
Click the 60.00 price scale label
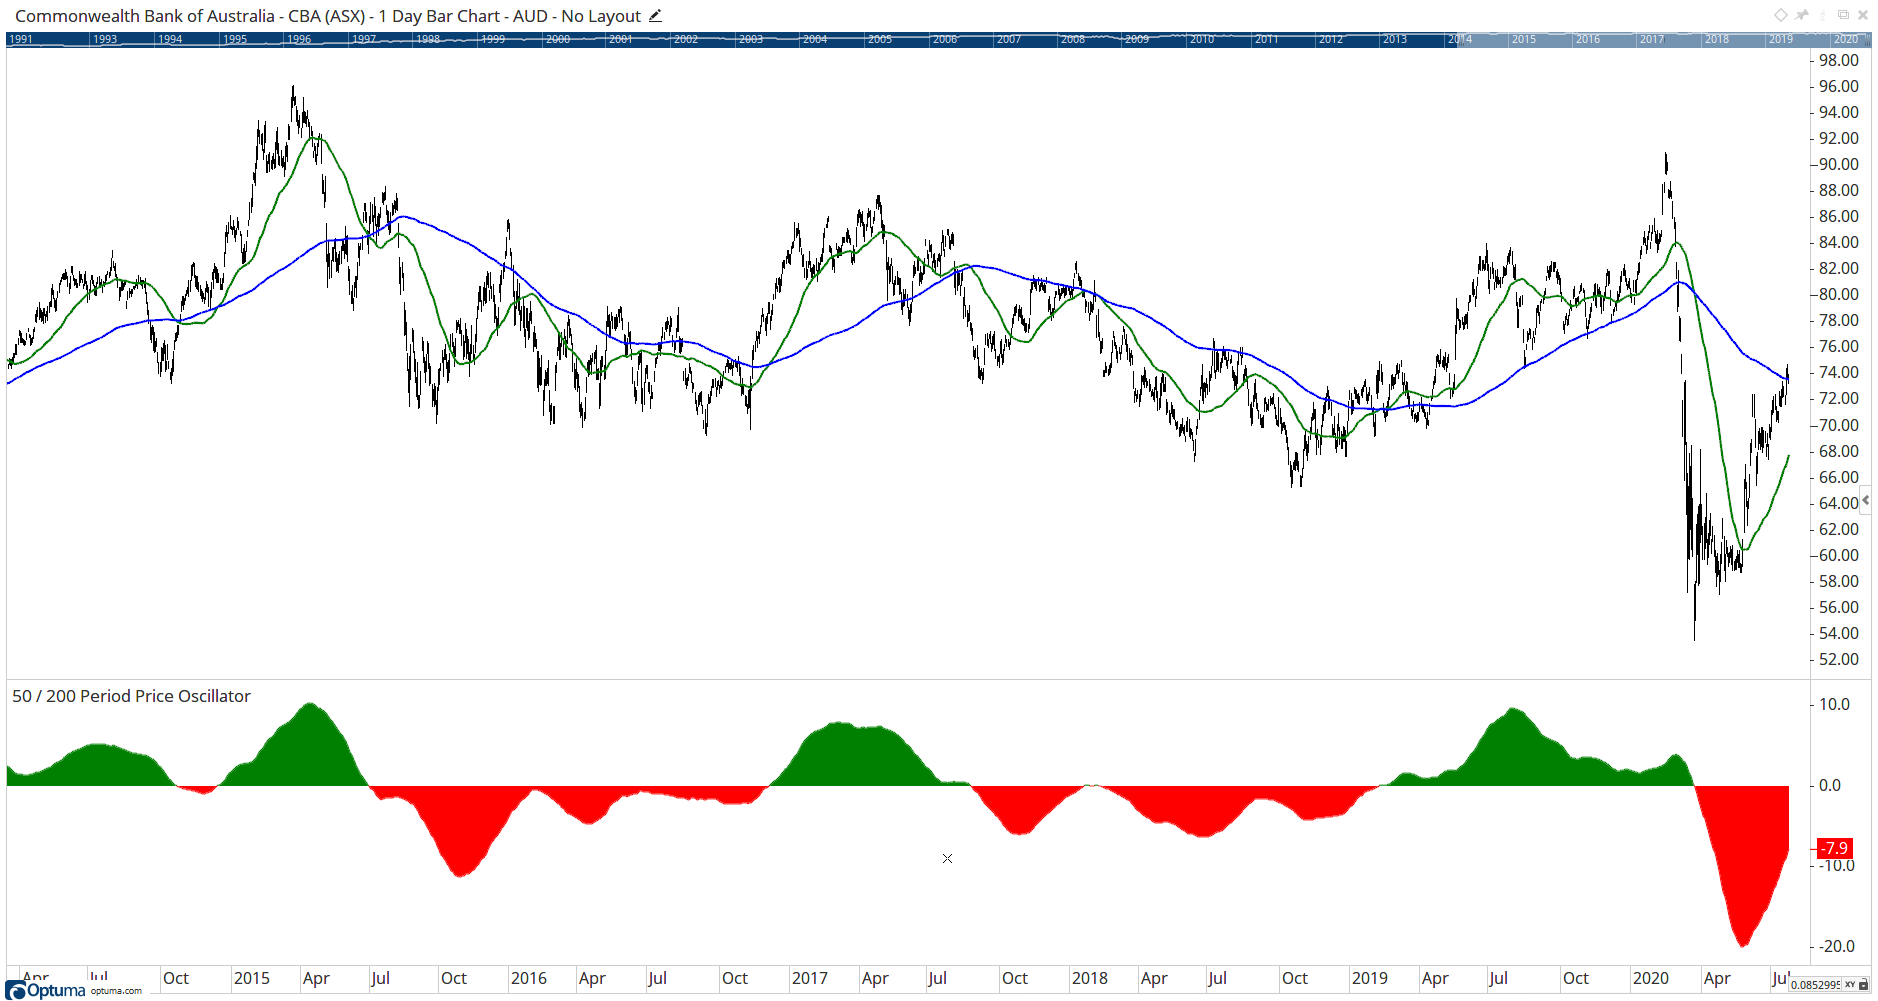pos(1838,555)
